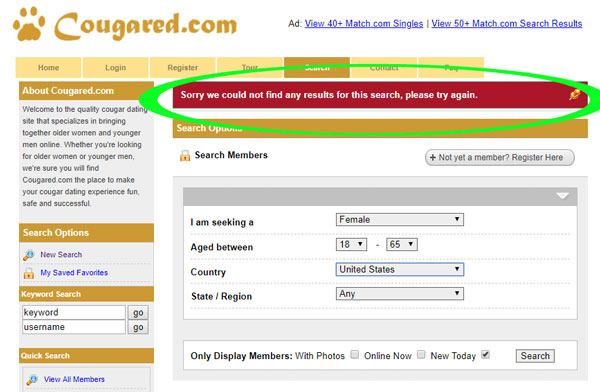The image size is (600, 392).
Task: Open the Contact tab
Action: coord(384,68)
